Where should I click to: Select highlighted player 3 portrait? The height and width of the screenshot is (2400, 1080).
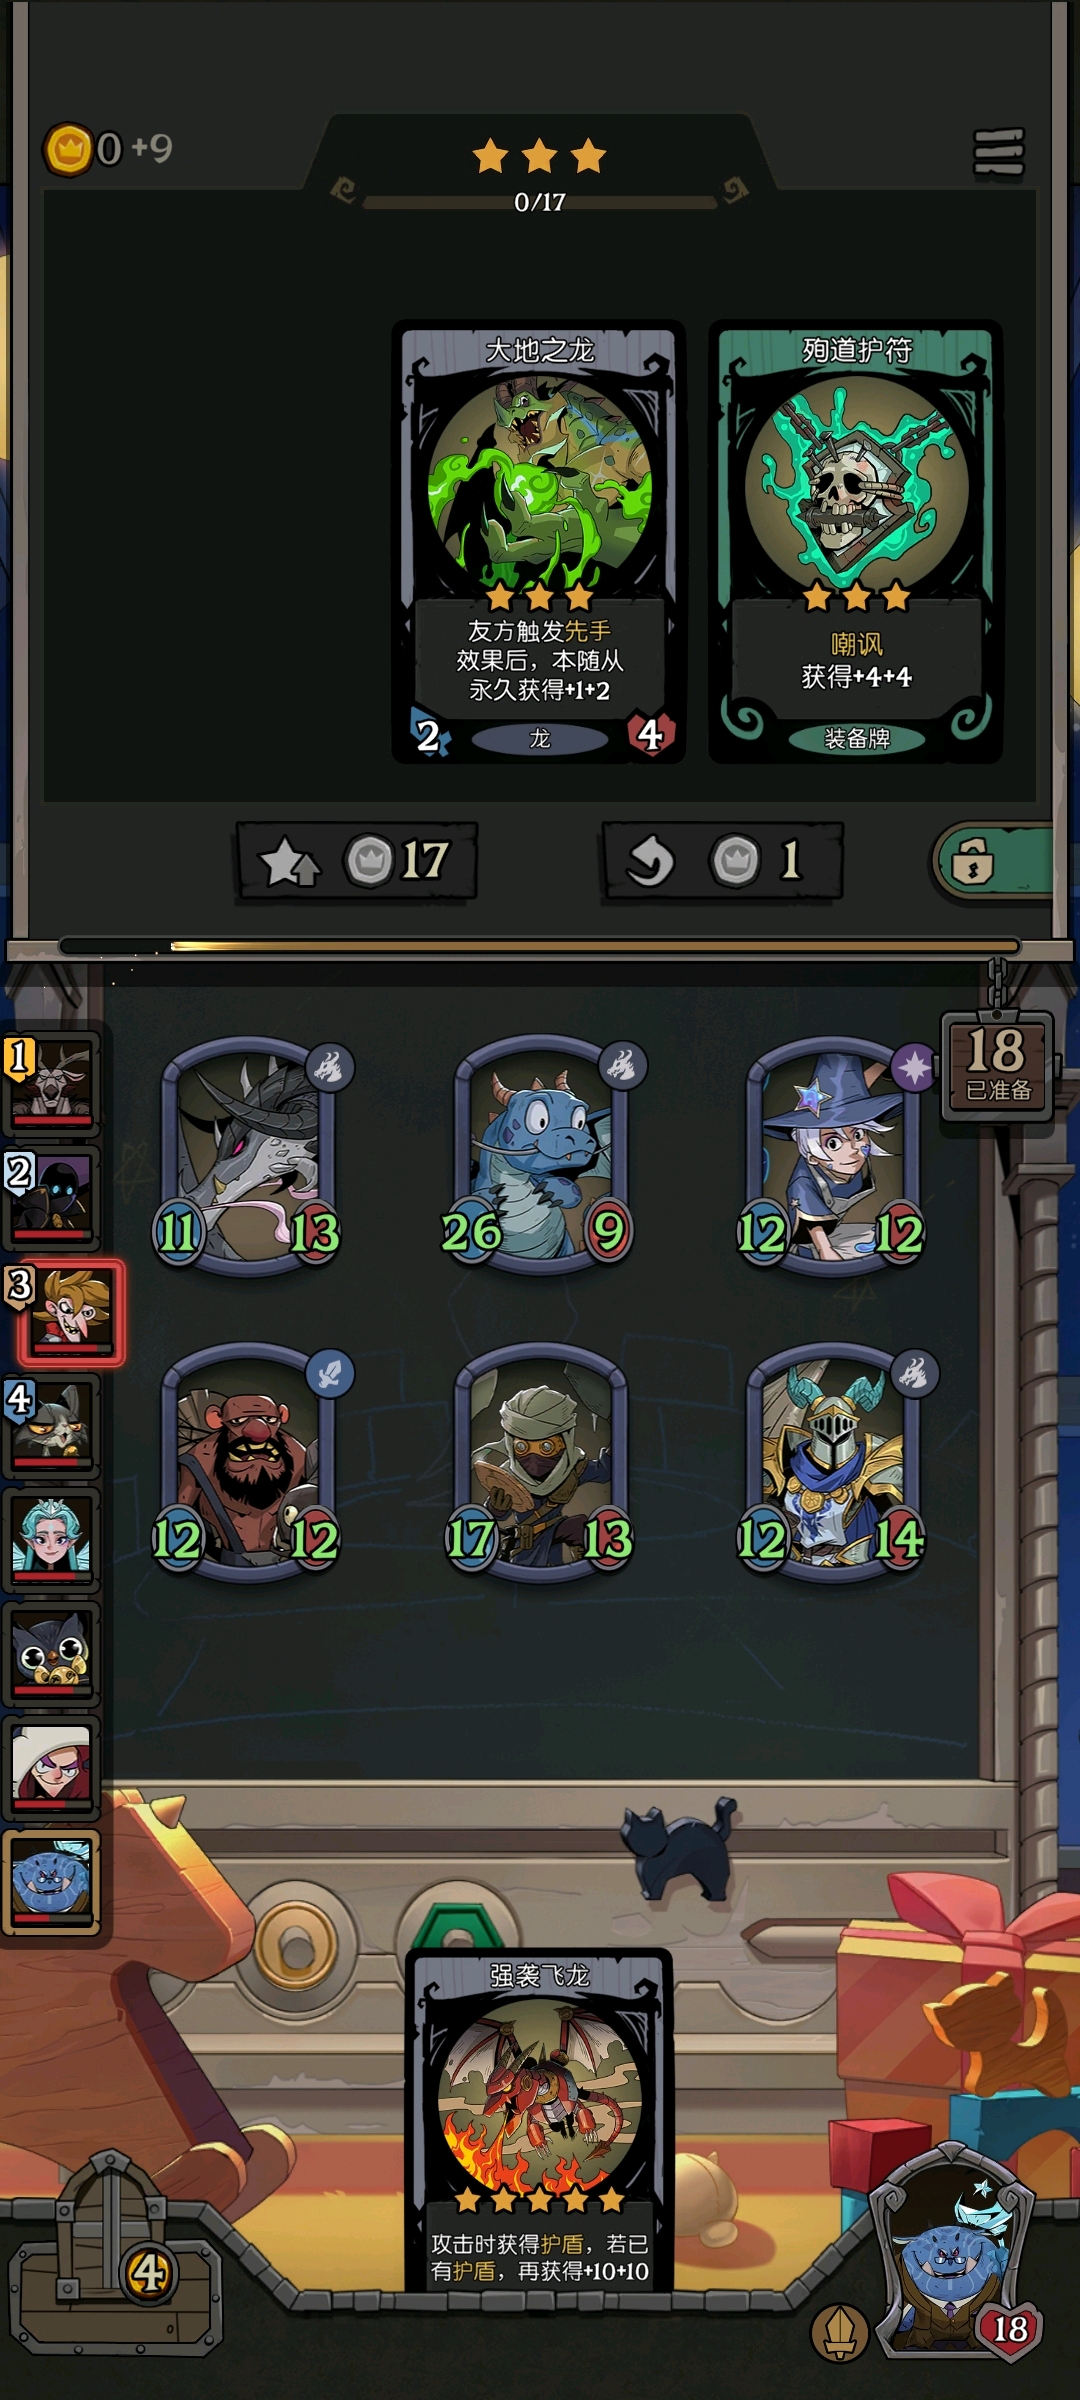pyautogui.click(x=69, y=1312)
